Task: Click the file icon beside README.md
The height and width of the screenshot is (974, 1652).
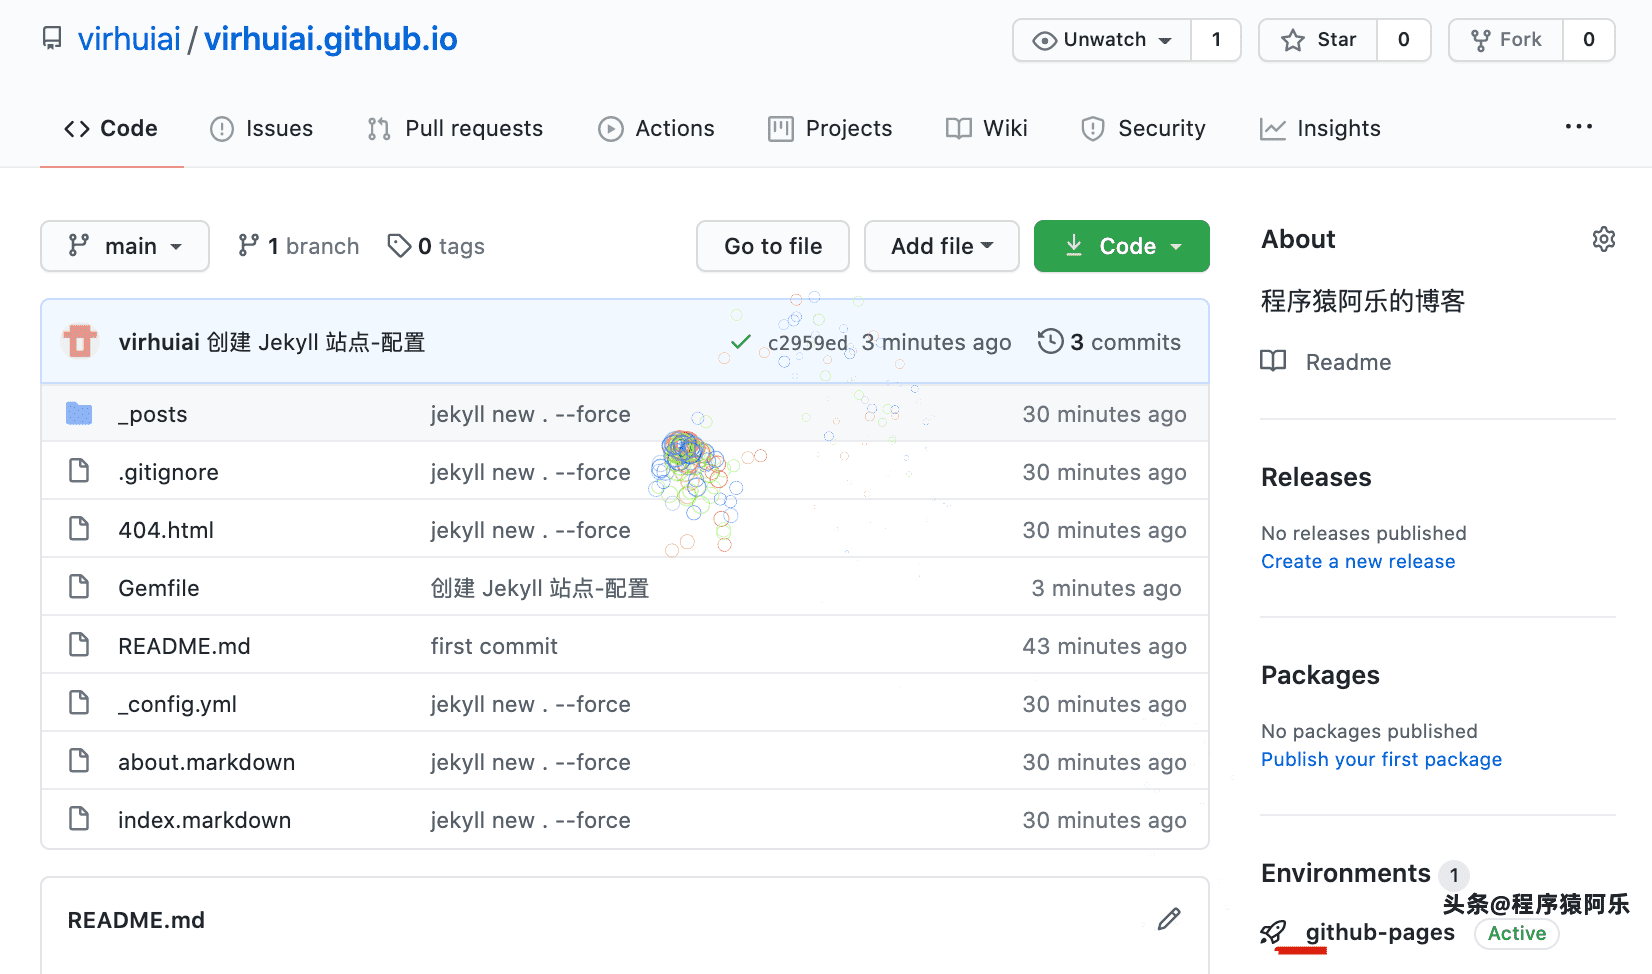Action: (x=79, y=644)
